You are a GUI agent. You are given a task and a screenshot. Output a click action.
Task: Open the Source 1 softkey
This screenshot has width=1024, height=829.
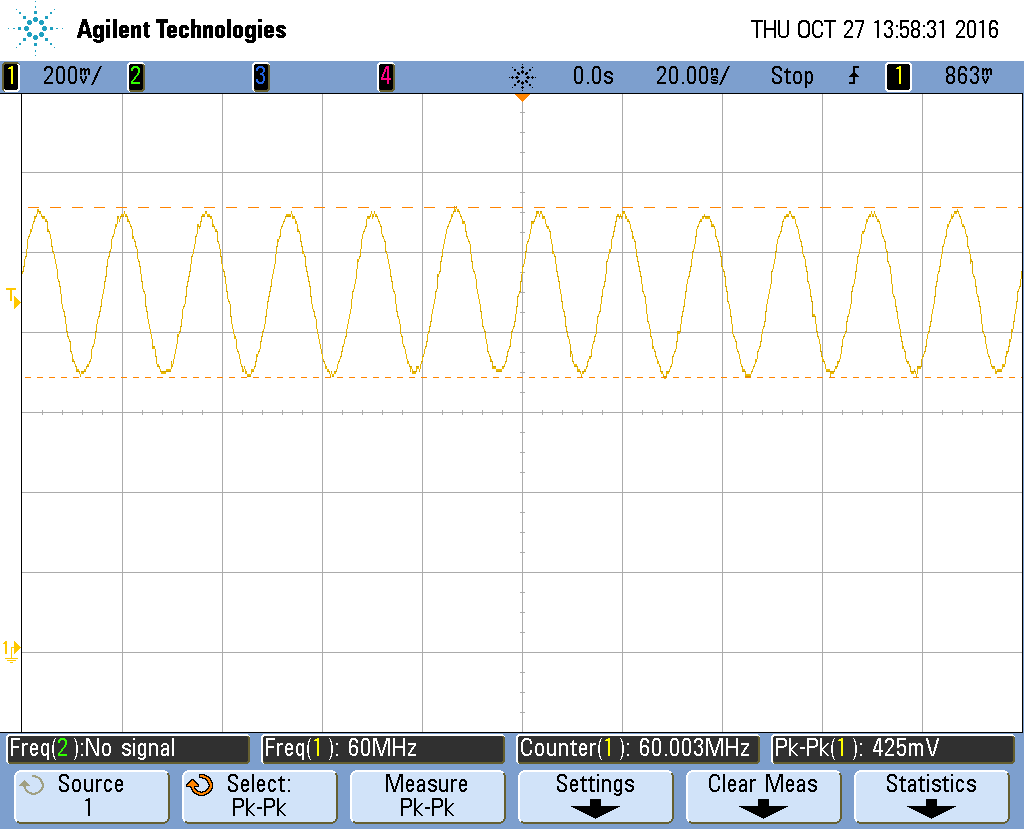(x=91, y=796)
